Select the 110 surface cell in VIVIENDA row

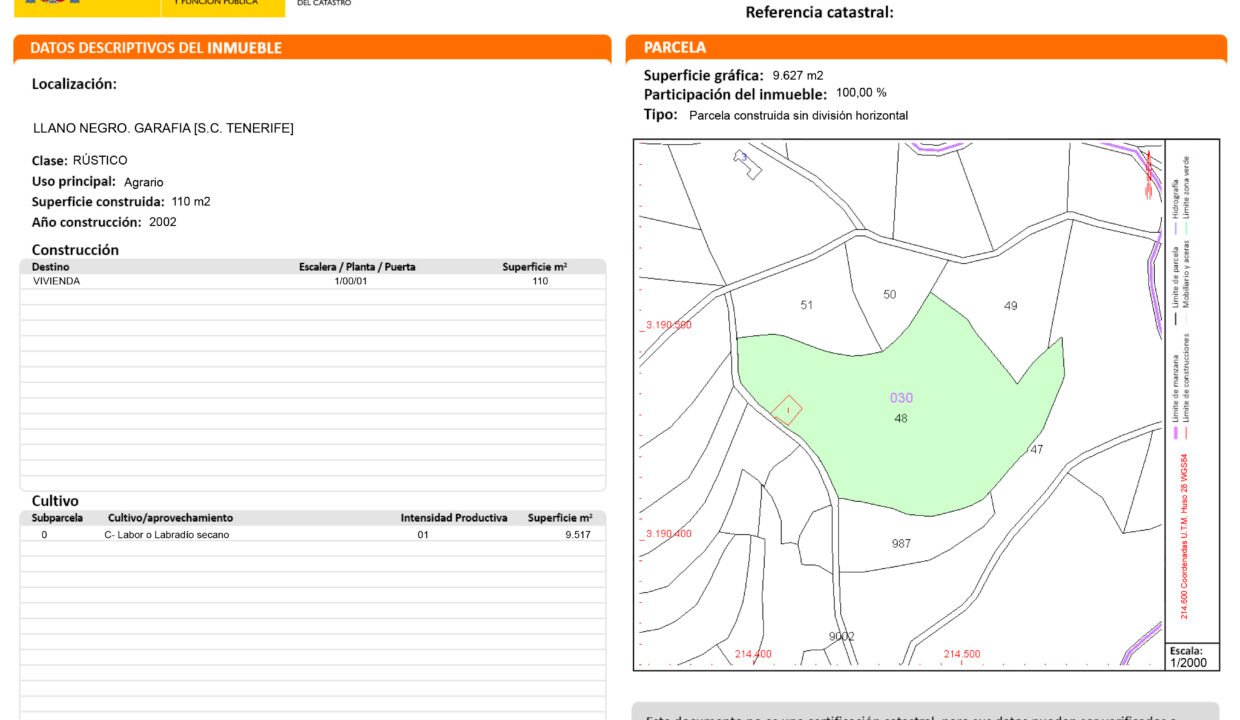point(540,281)
